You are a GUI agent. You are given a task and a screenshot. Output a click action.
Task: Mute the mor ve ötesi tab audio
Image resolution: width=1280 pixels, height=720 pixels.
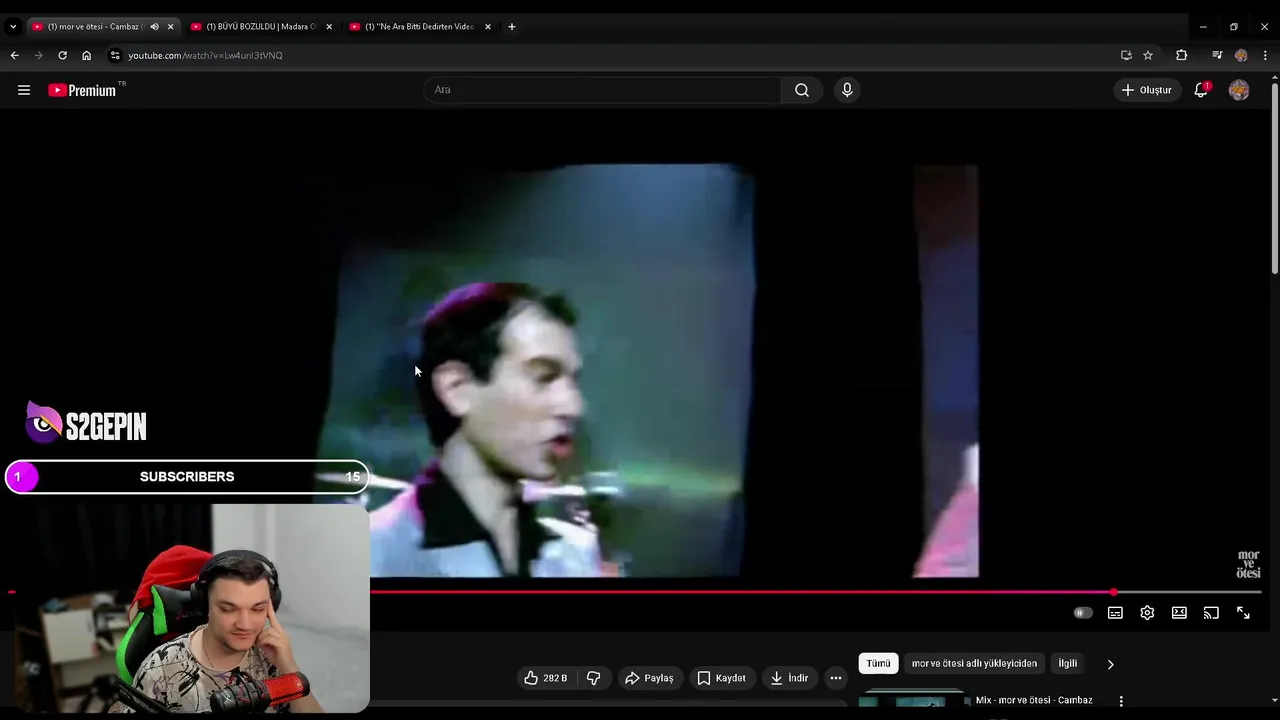154,27
